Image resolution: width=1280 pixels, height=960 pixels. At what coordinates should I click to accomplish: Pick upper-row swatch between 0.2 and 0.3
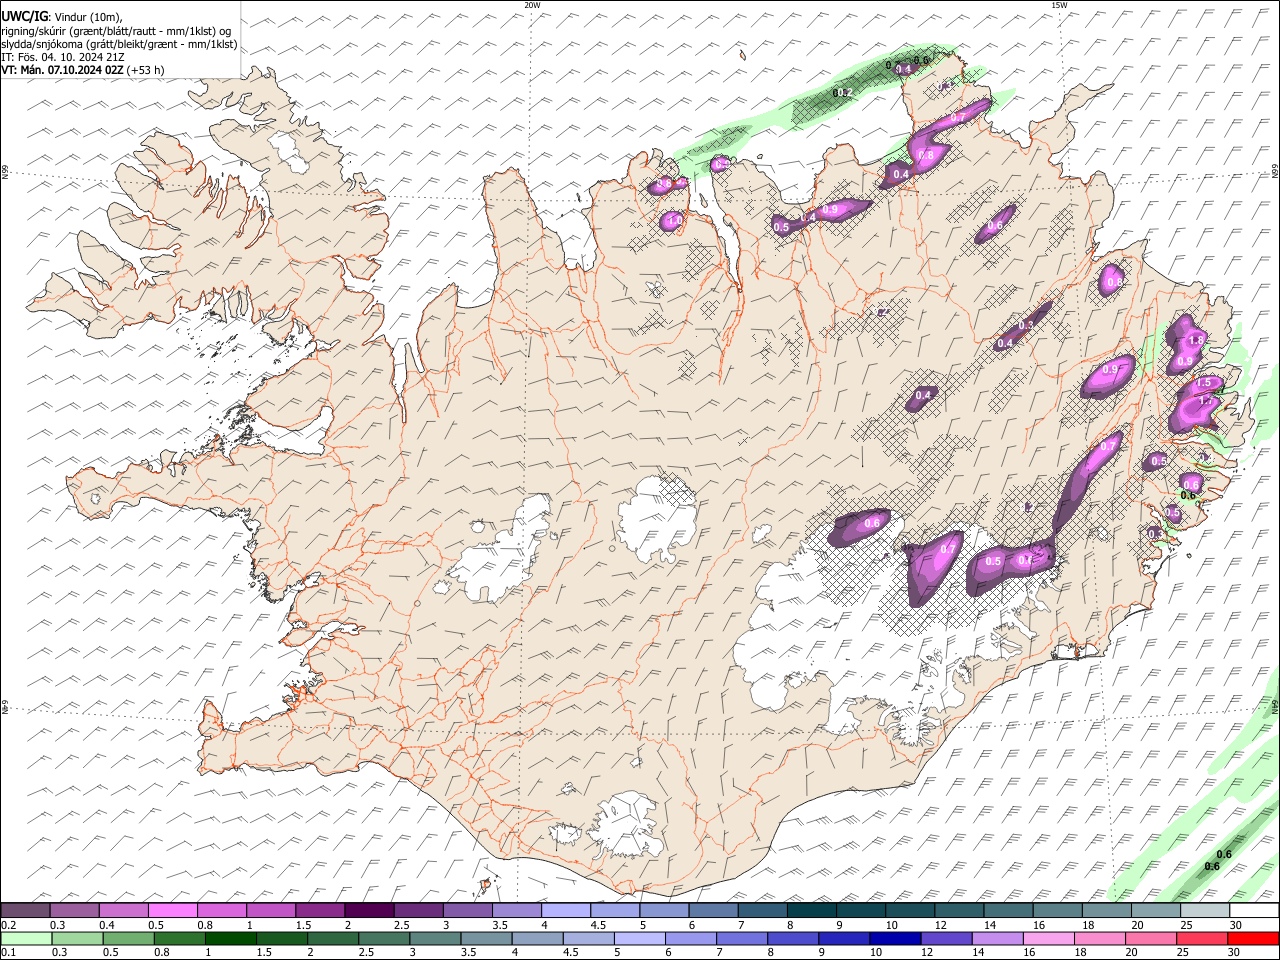[x=25, y=911]
